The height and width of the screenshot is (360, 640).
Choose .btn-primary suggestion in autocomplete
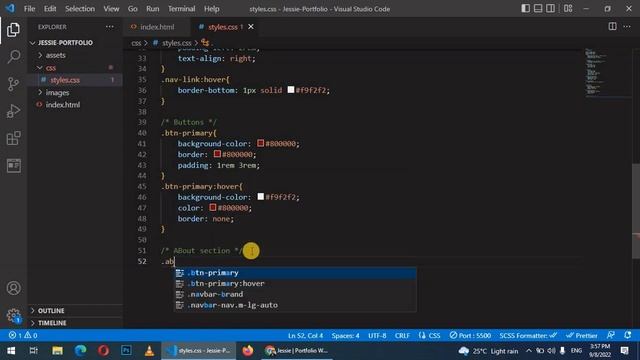point(295,273)
